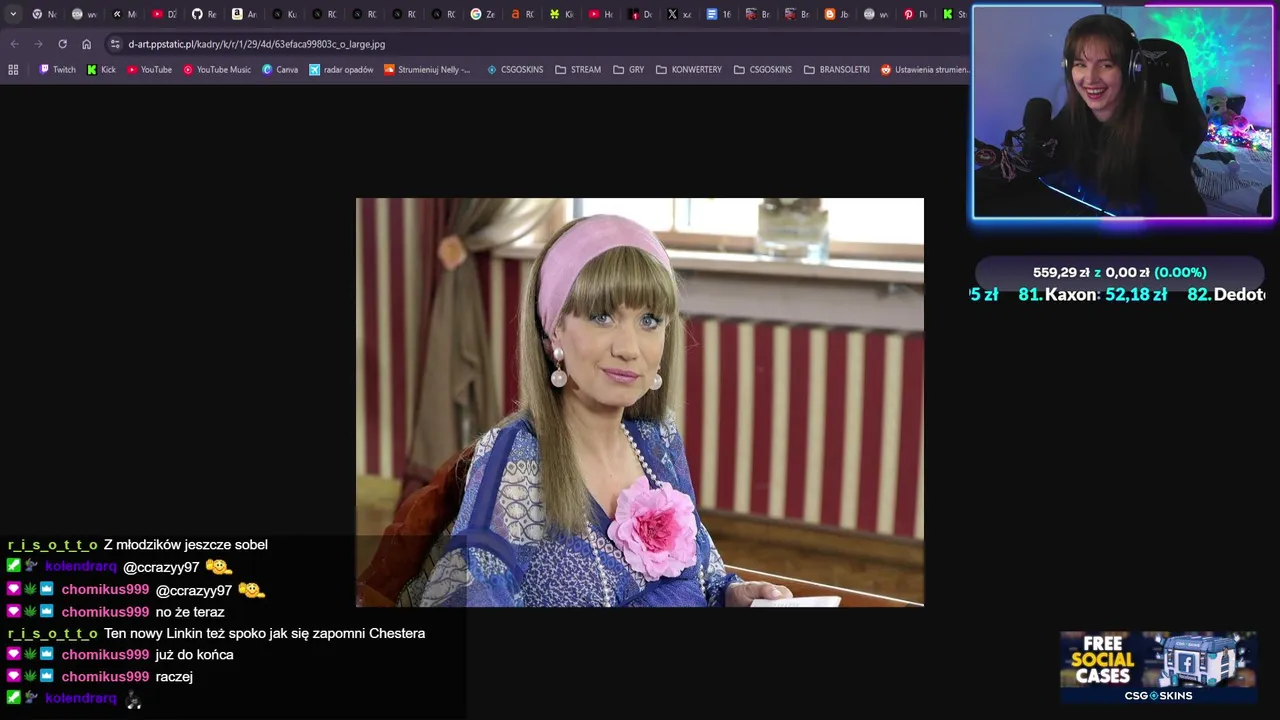Click the streamer webcam overlay
The width and height of the screenshot is (1280, 720).
pyautogui.click(x=1123, y=112)
